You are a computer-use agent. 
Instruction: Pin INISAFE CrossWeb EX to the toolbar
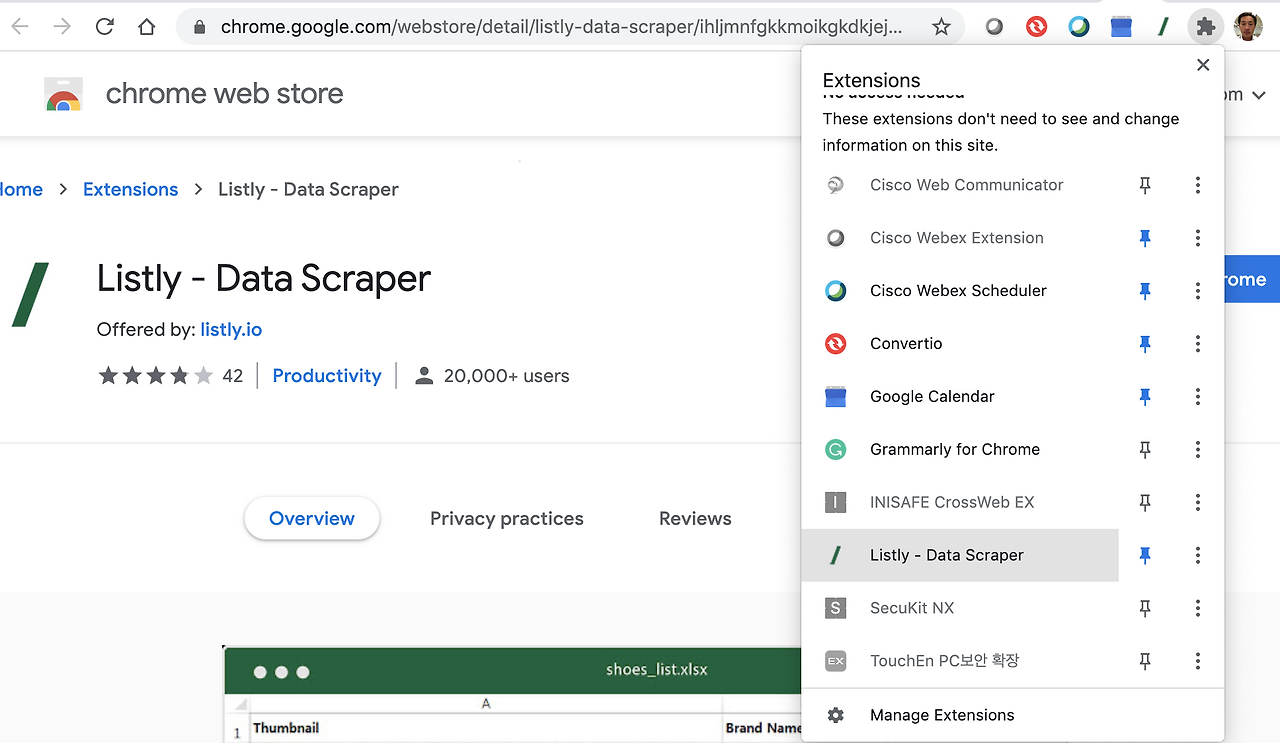tap(1145, 503)
